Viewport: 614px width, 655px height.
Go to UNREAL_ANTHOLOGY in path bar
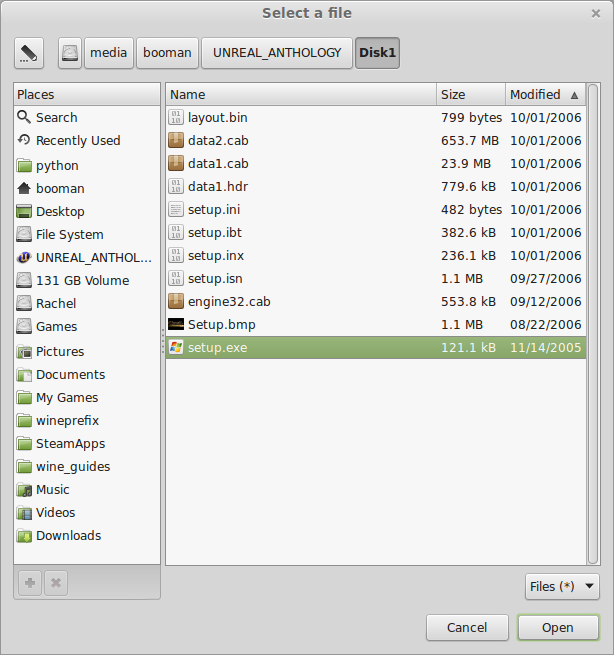tap(277, 53)
